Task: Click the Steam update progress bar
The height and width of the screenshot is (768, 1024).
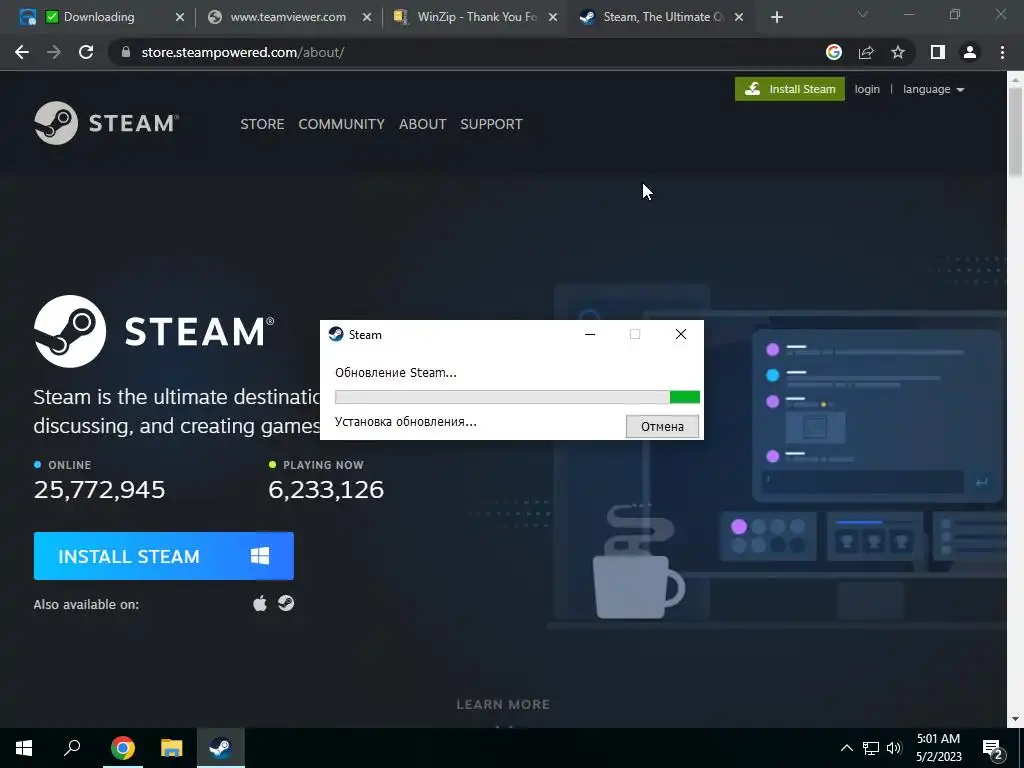Action: tap(517, 396)
